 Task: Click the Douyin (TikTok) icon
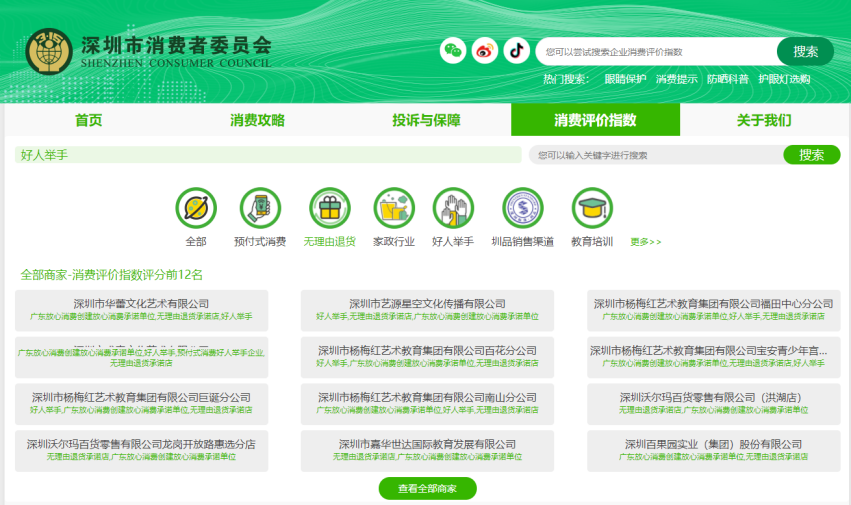point(516,51)
